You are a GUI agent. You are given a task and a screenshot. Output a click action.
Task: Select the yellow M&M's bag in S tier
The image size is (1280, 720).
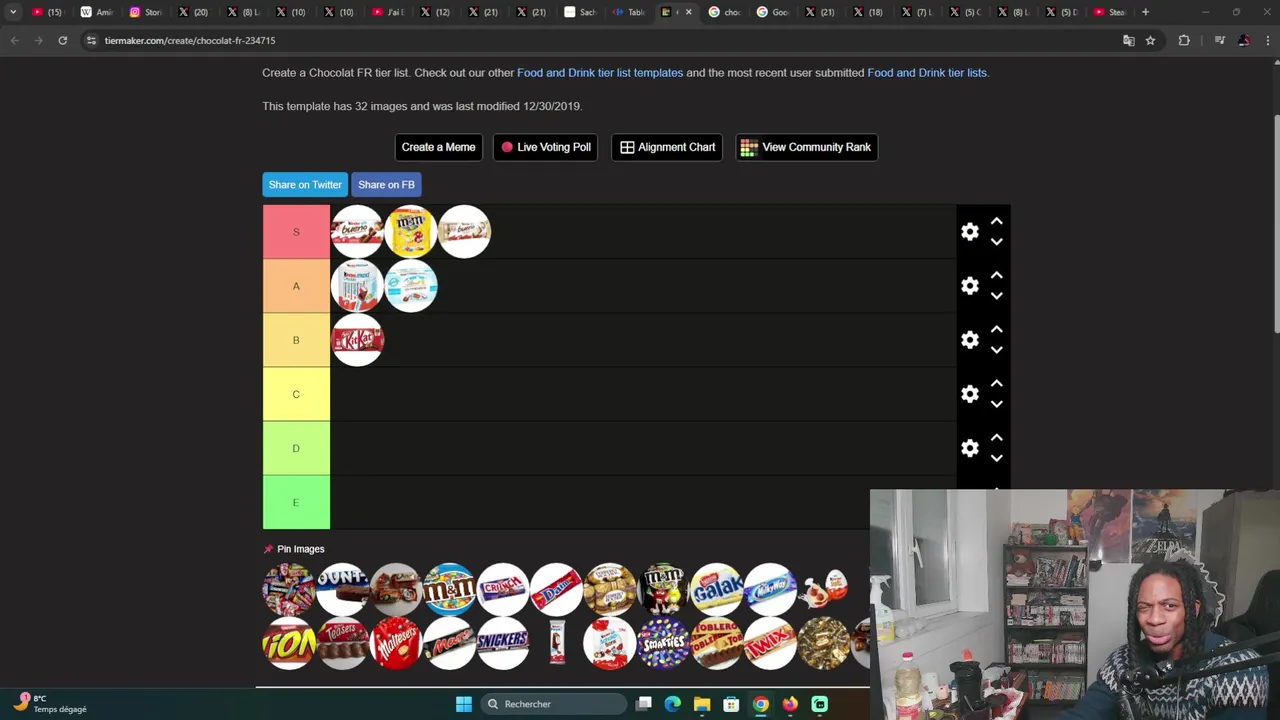coord(411,232)
